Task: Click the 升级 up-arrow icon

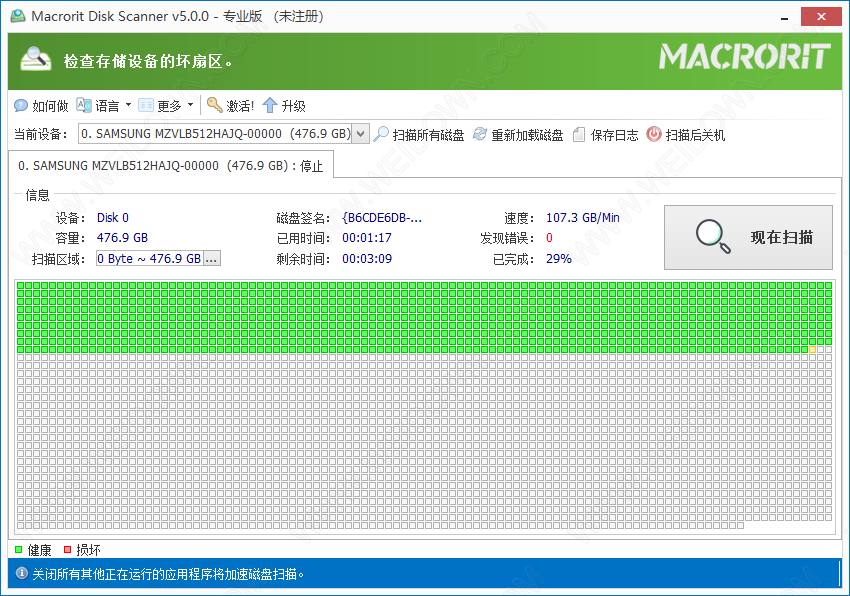Action: [270, 105]
